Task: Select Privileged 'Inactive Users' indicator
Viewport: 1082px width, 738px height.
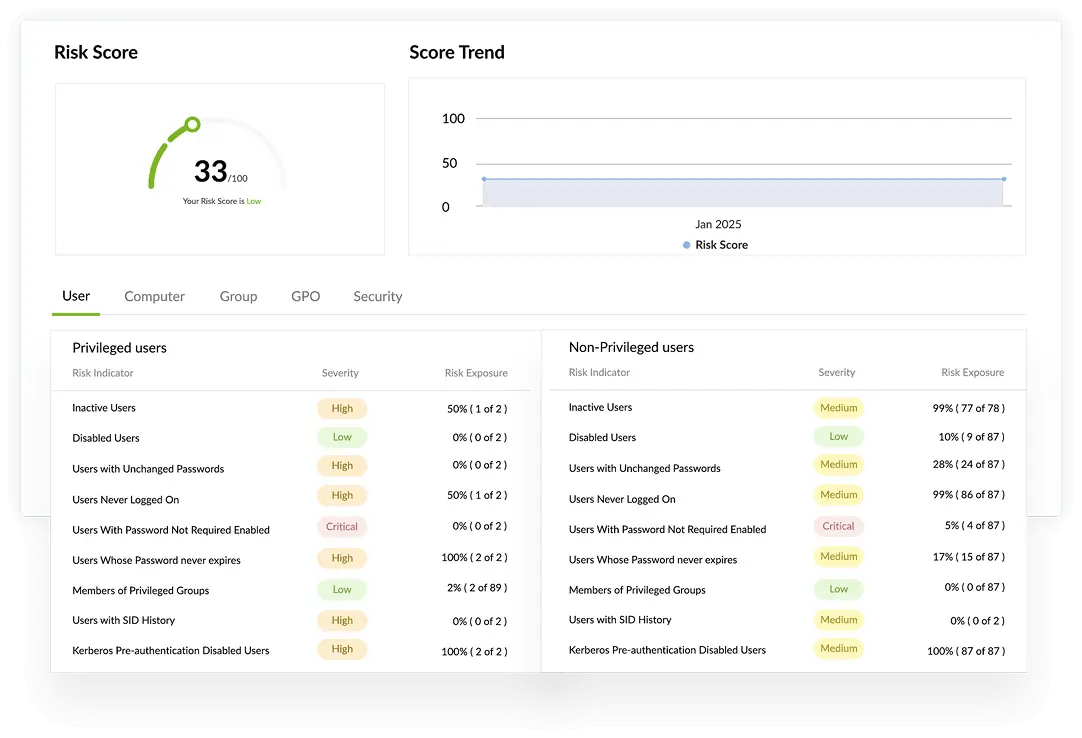Action: point(104,408)
